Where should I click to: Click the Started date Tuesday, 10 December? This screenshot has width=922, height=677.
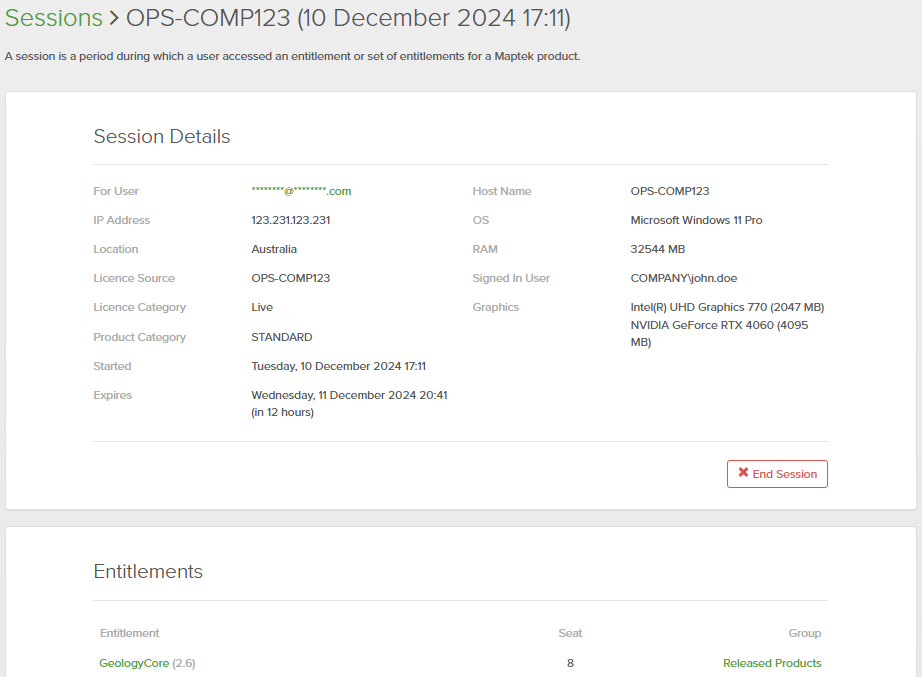[x=338, y=366]
